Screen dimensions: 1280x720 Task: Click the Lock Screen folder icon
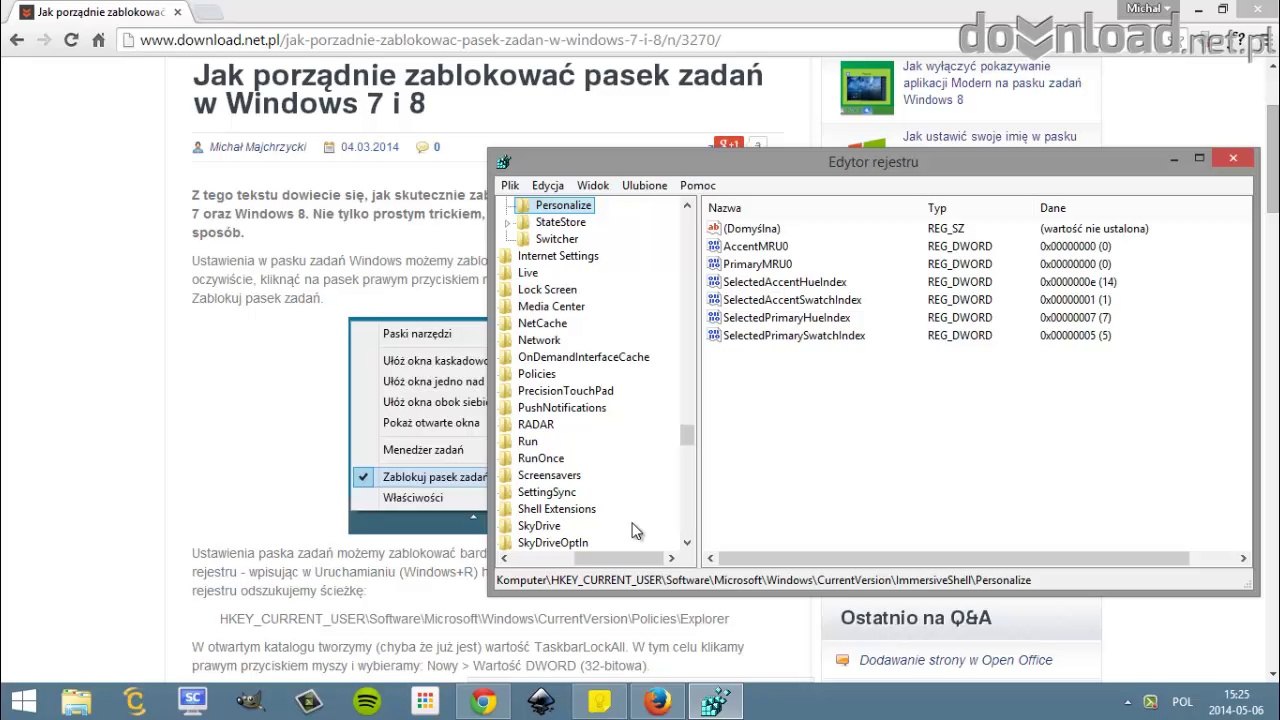point(505,290)
